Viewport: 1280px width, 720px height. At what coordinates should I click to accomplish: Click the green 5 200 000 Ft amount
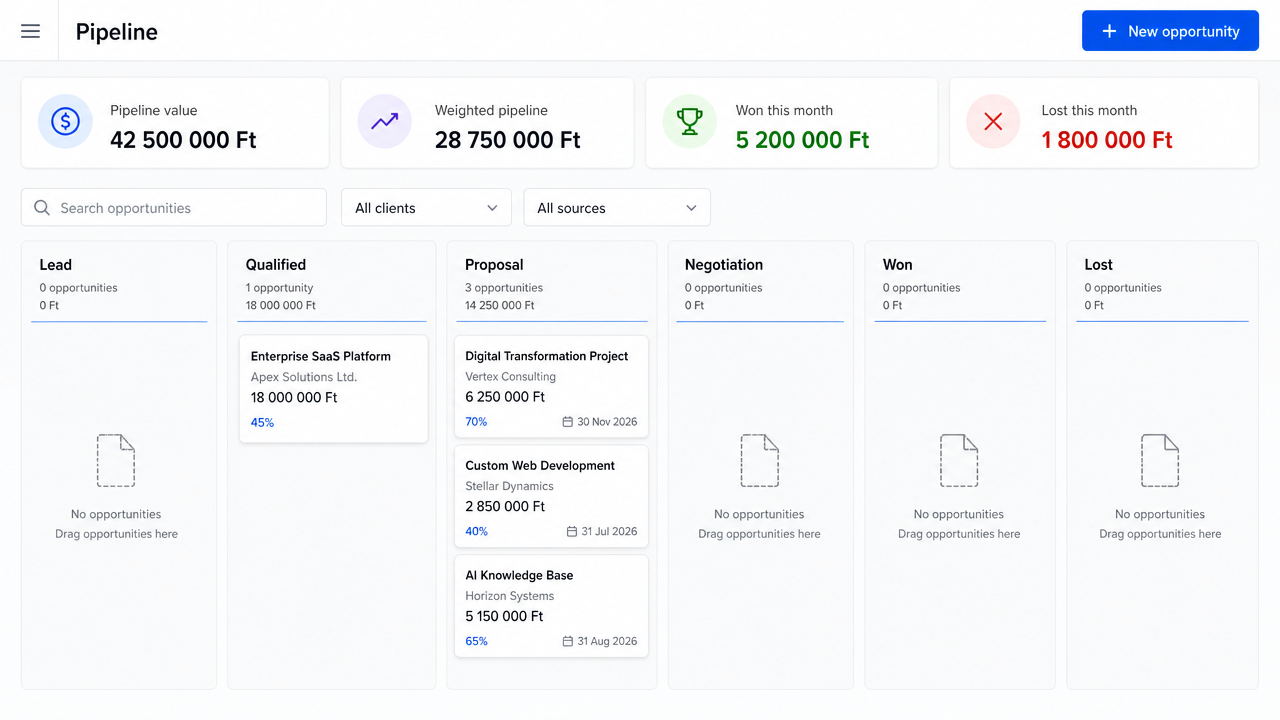(803, 140)
